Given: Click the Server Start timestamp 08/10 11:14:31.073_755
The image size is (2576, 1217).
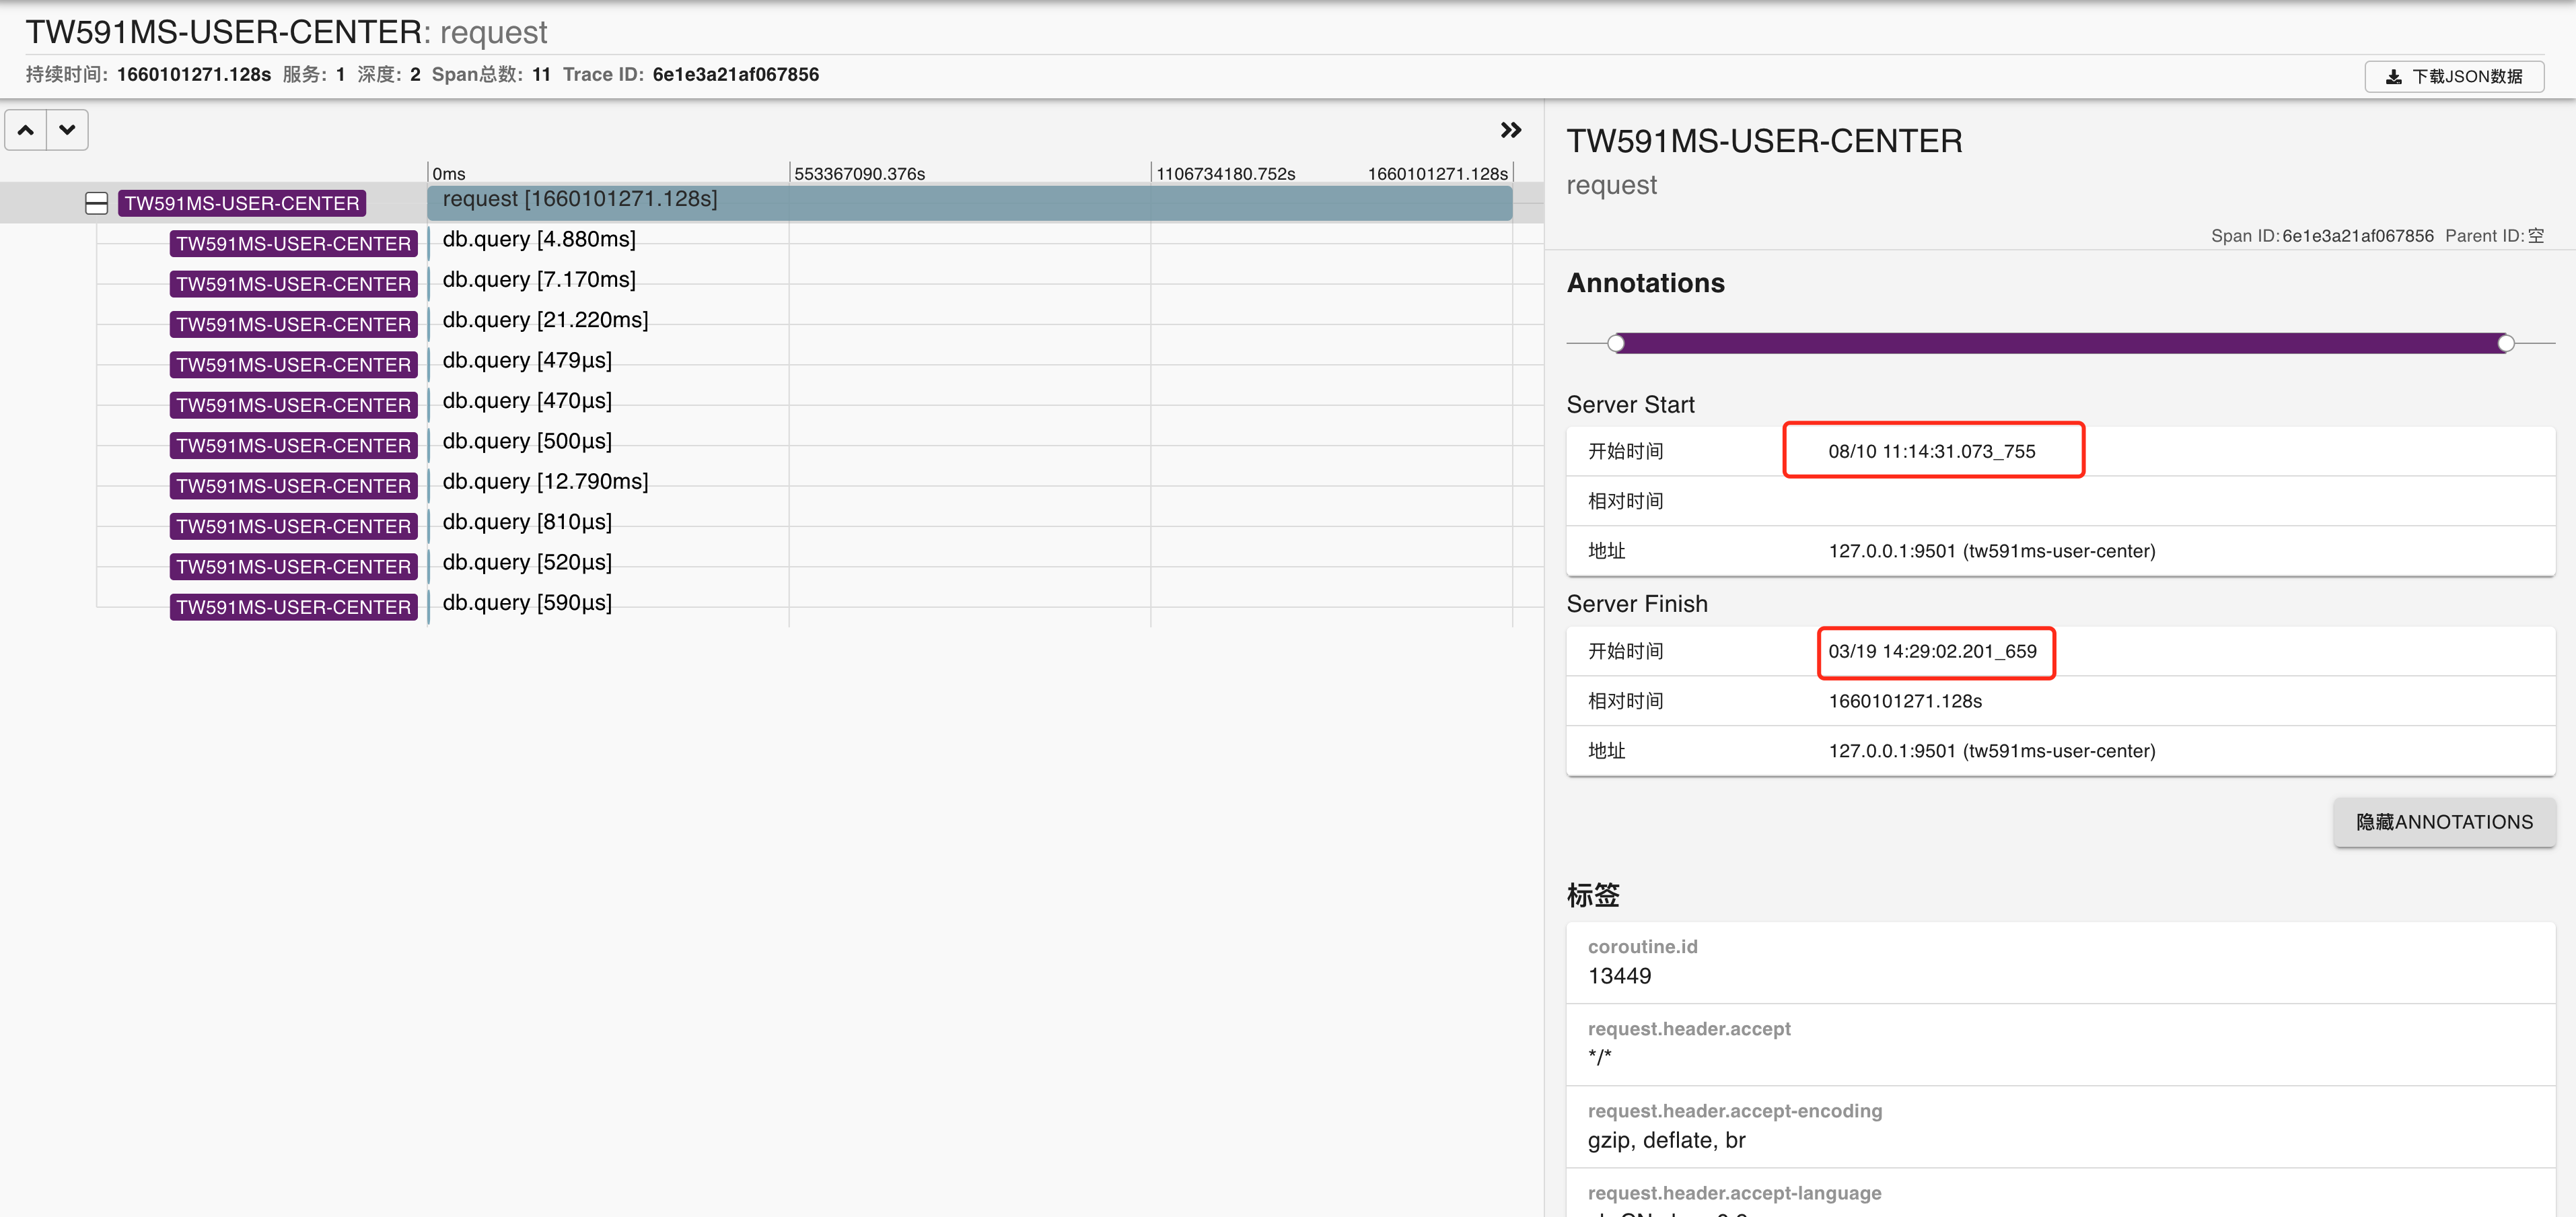Looking at the screenshot, I should pyautogui.click(x=1932, y=450).
